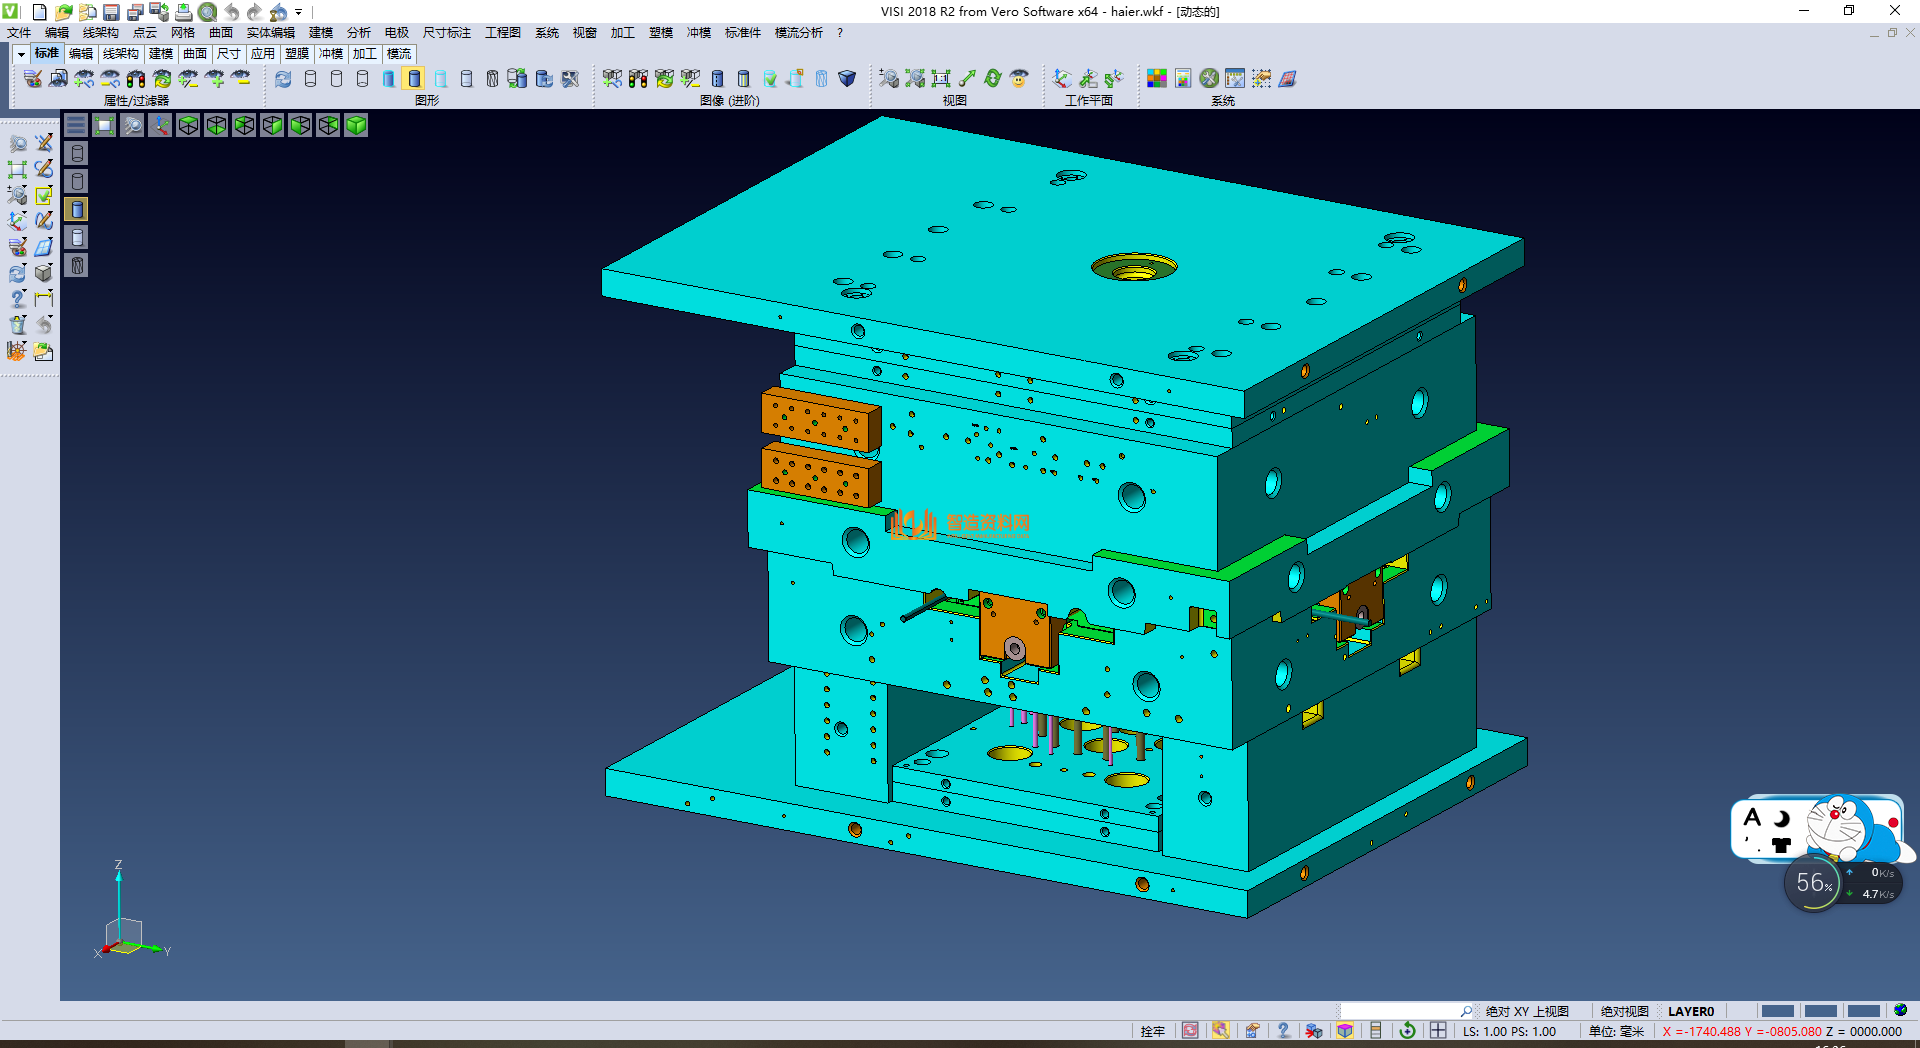
Task: Expand the quick access toolbar dropdown arrow
Action: coord(299,12)
